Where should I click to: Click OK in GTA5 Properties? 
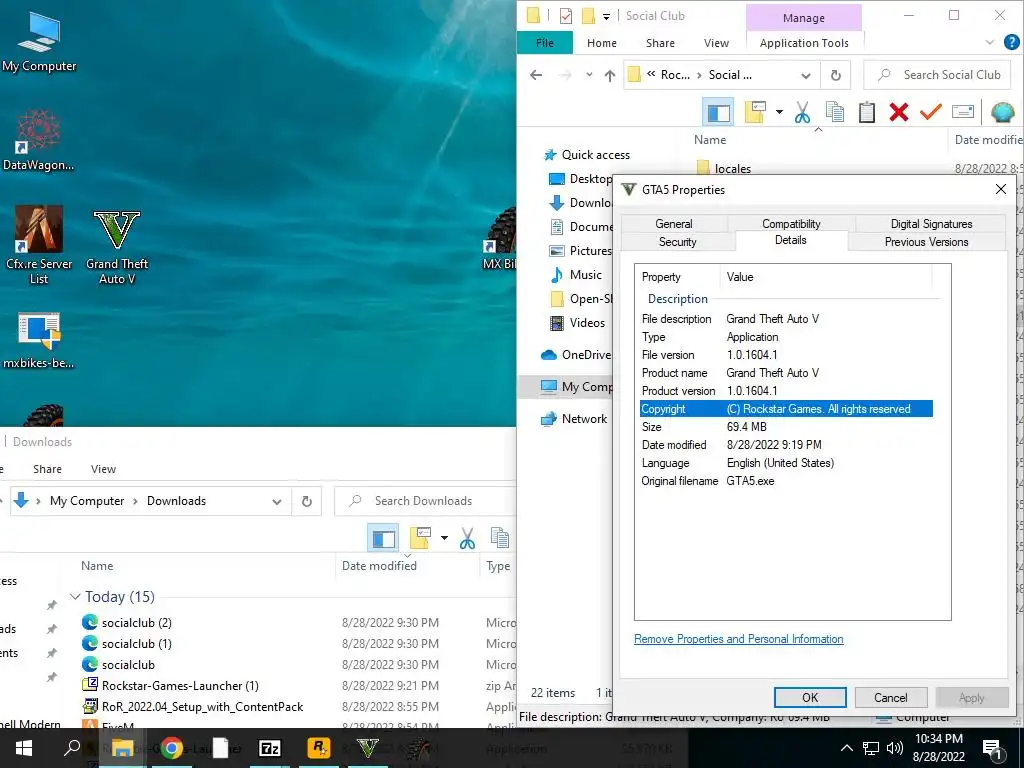pos(810,697)
